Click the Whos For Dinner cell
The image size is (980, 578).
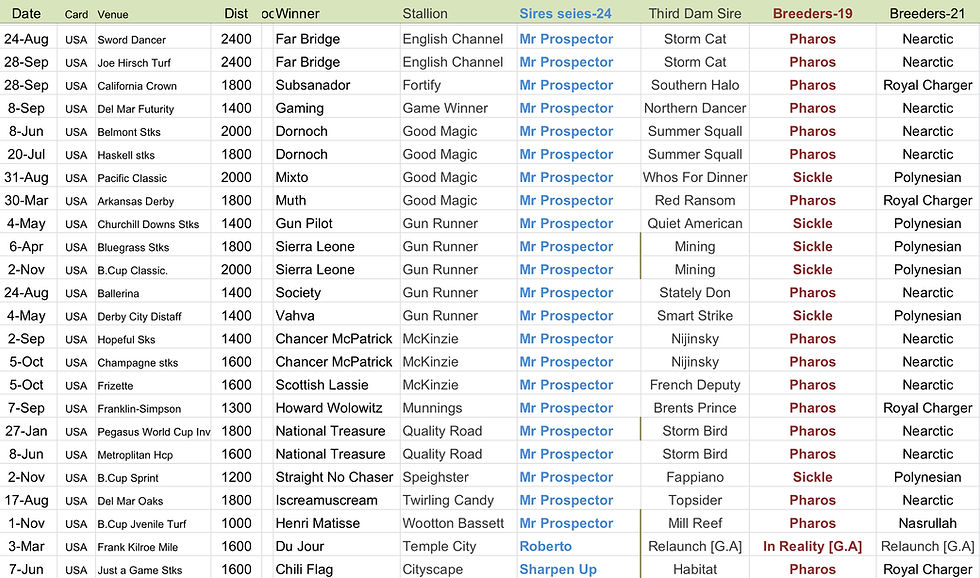click(x=695, y=177)
